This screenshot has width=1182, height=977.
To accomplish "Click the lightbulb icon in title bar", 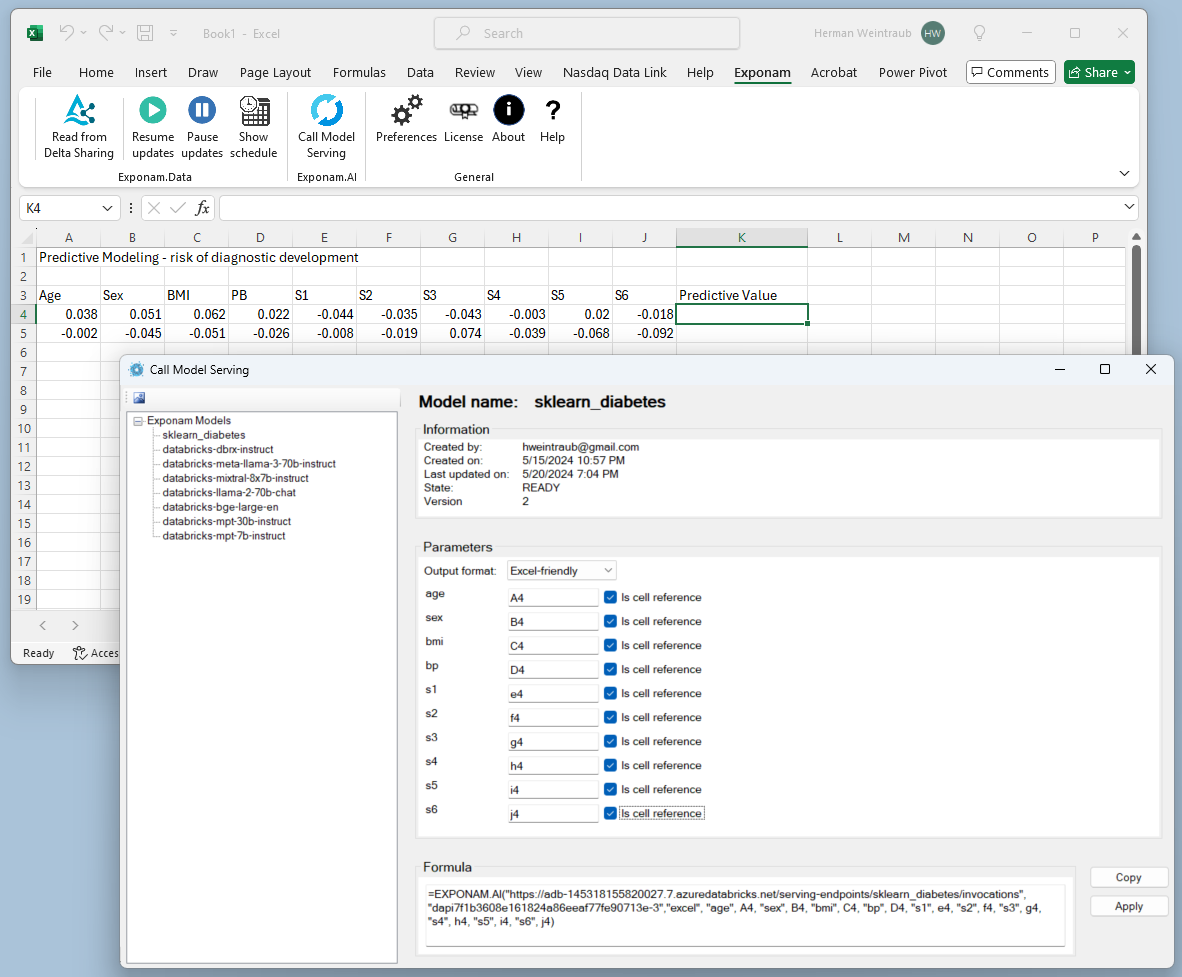I will [x=979, y=32].
